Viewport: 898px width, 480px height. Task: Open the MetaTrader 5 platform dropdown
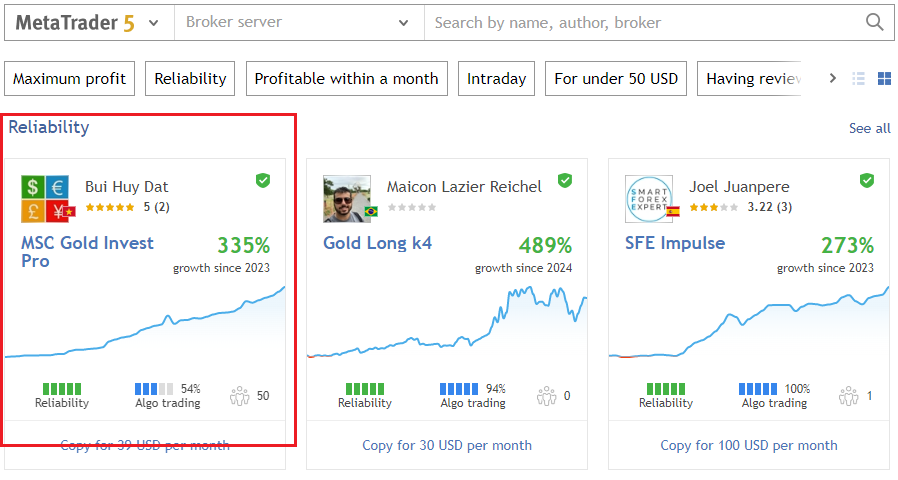coord(89,23)
